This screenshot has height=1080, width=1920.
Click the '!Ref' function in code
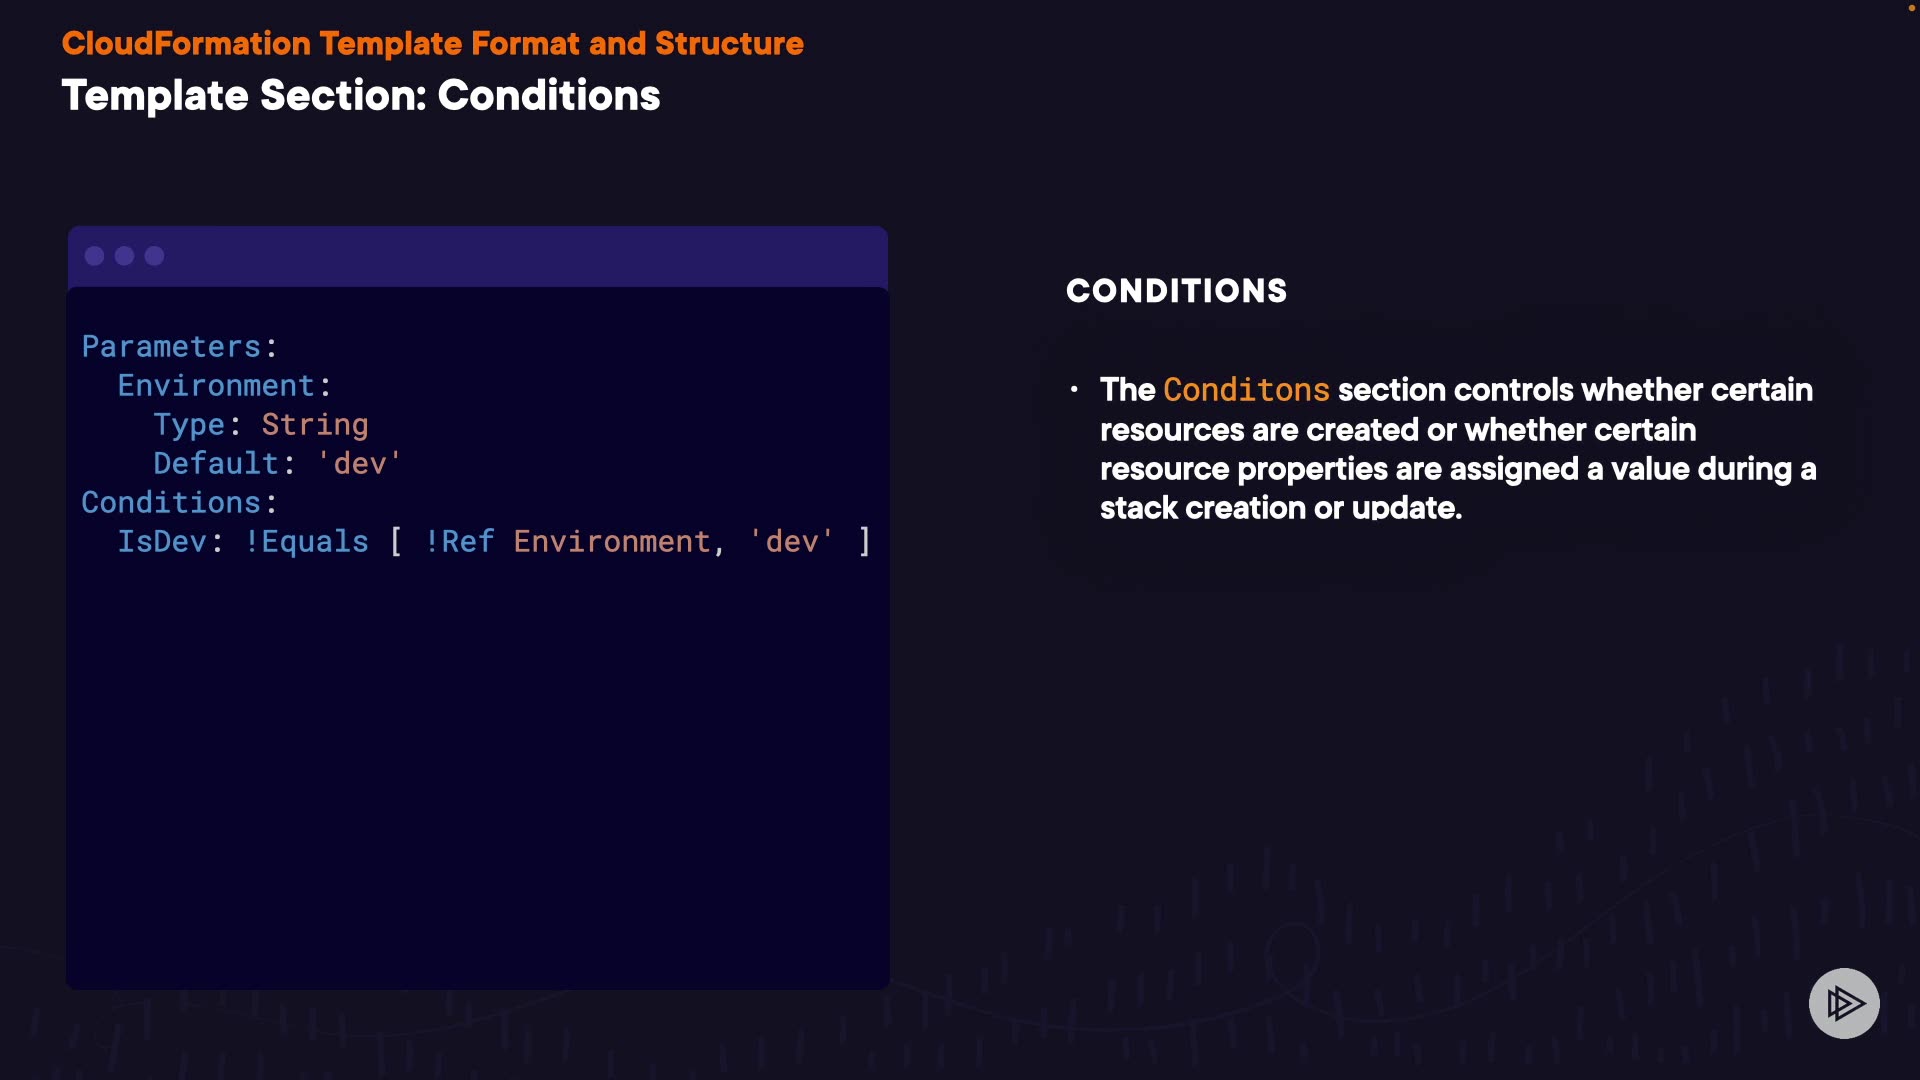click(x=460, y=542)
